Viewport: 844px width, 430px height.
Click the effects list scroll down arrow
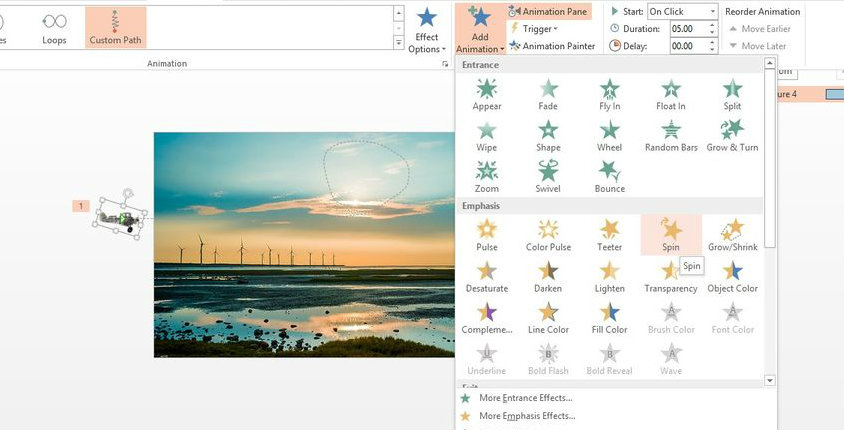click(x=770, y=380)
